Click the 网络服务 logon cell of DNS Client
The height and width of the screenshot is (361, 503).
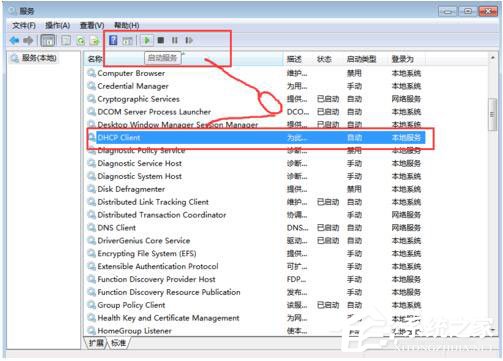point(406,228)
